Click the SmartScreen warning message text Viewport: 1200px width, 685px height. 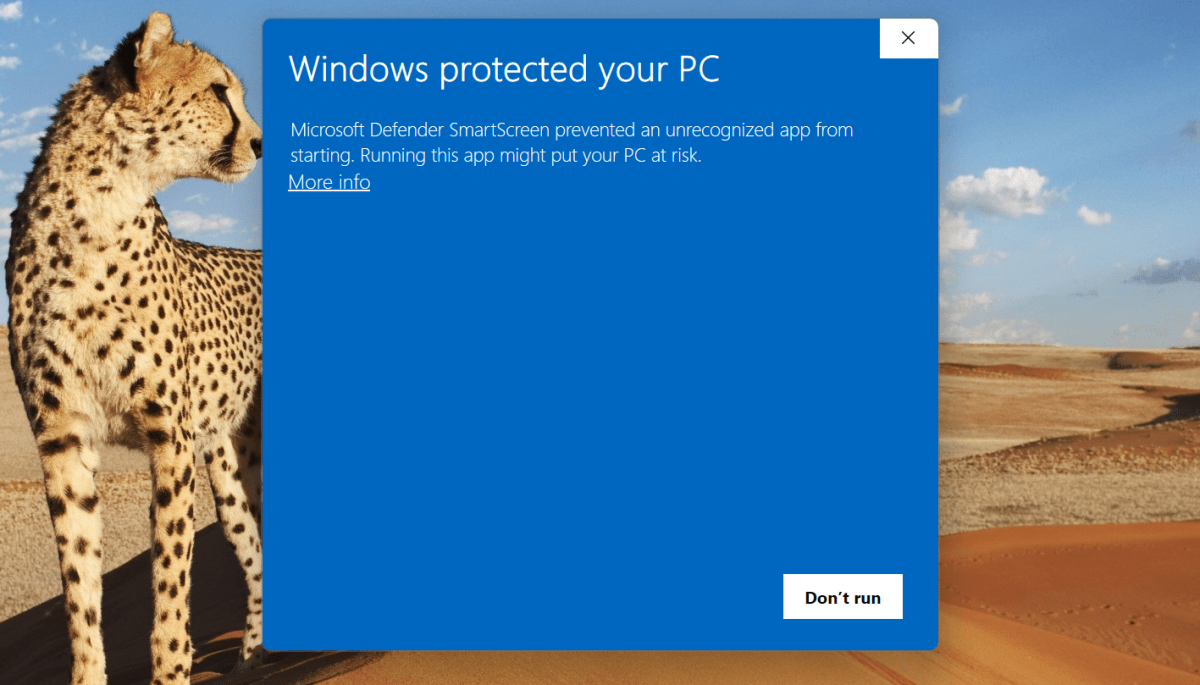[x=570, y=142]
